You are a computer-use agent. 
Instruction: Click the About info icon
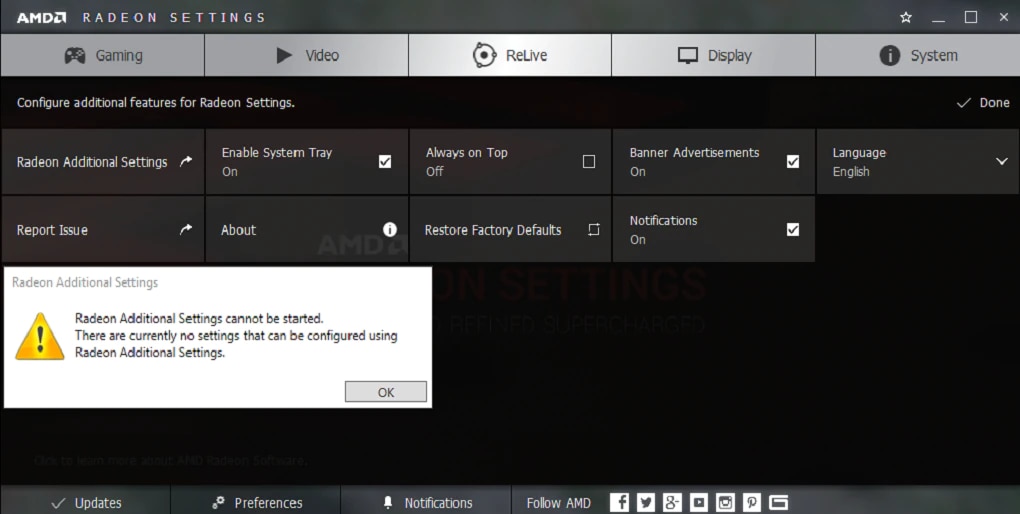[x=390, y=229]
